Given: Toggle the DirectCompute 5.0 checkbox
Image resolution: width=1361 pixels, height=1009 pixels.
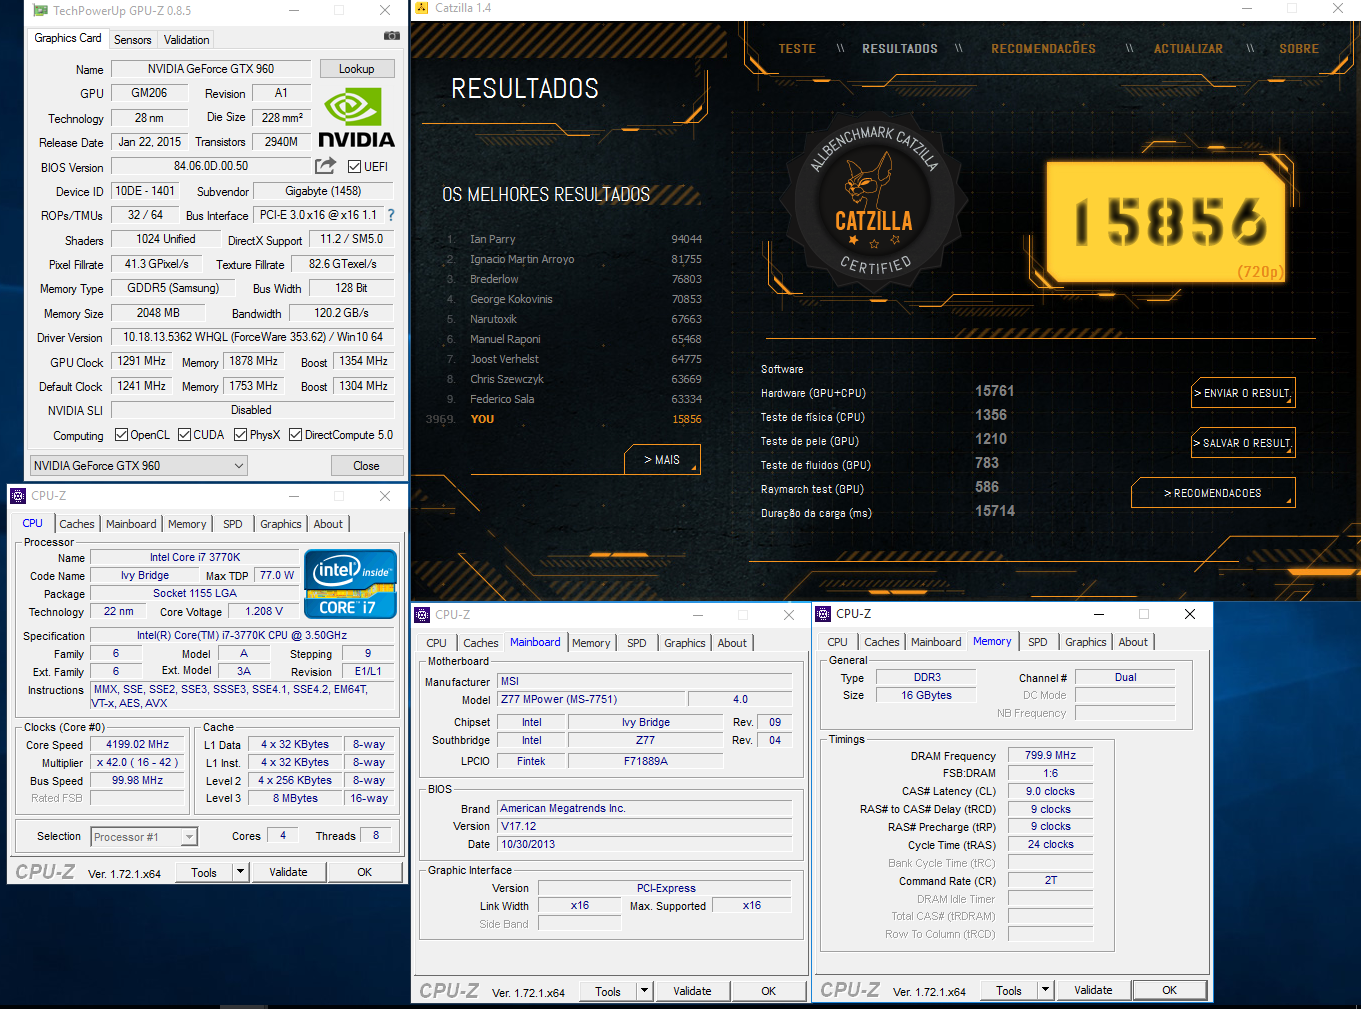Looking at the screenshot, I should click(x=295, y=435).
